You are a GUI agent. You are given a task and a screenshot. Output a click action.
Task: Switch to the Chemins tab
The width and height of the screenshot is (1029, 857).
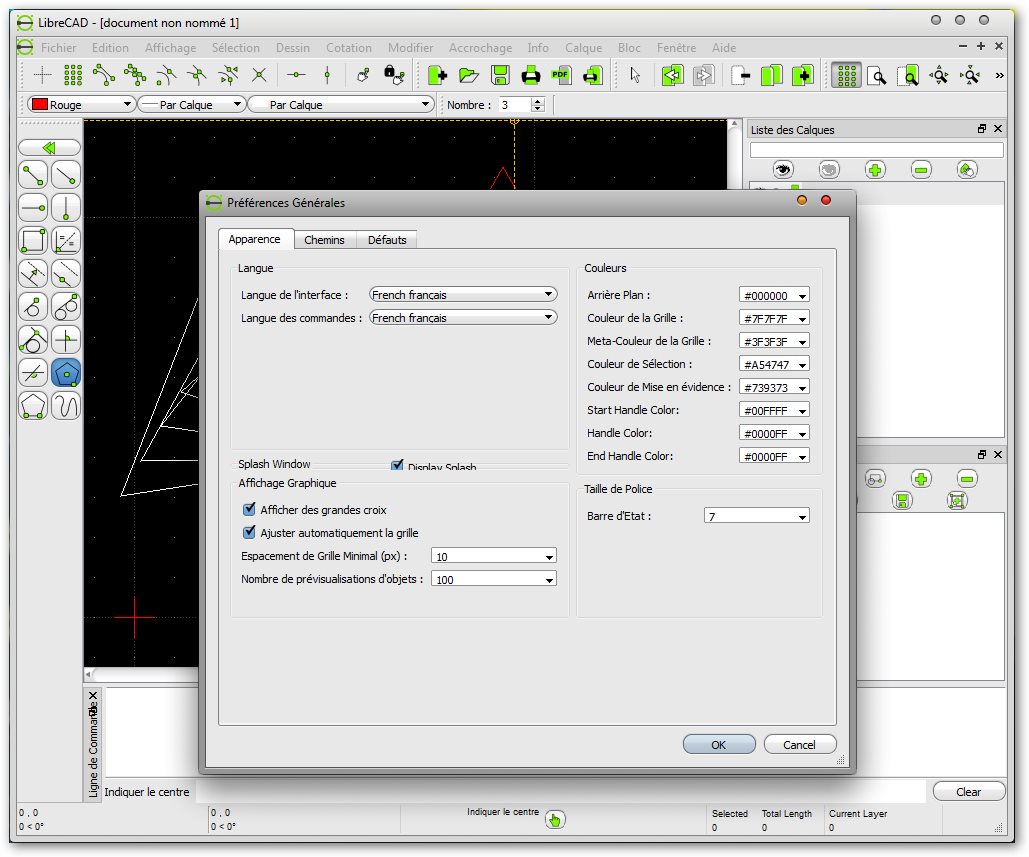[x=324, y=240]
